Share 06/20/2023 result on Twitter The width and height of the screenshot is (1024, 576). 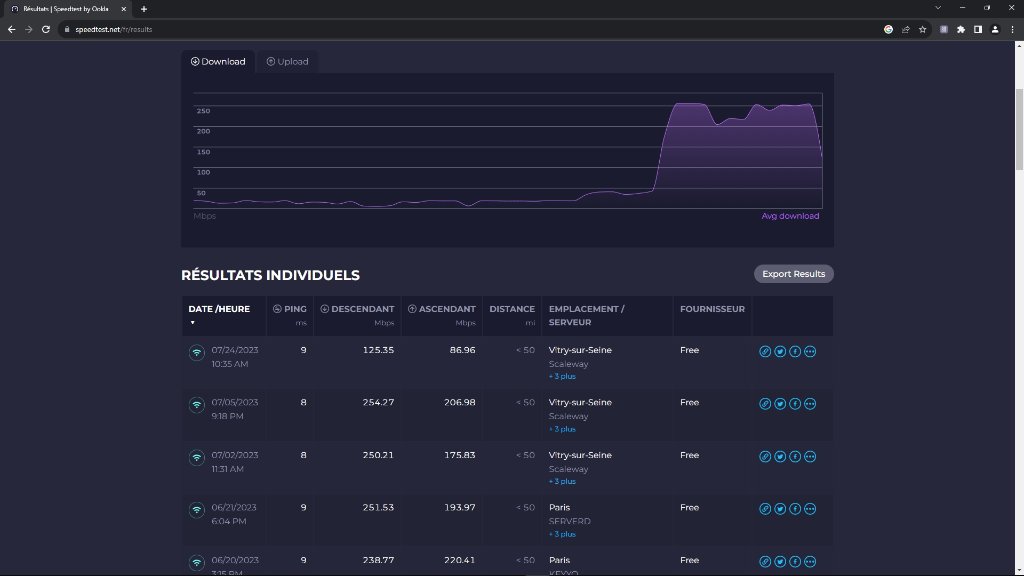pyautogui.click(x=780, y=562)
